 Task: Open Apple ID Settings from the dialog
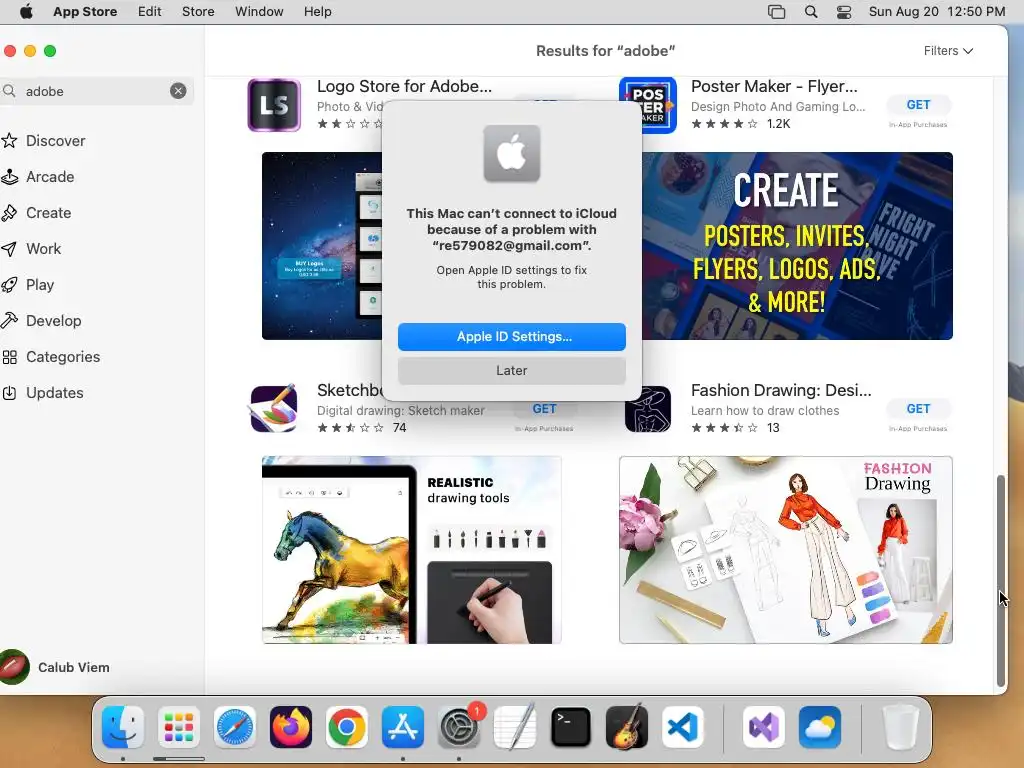(511, 336)
